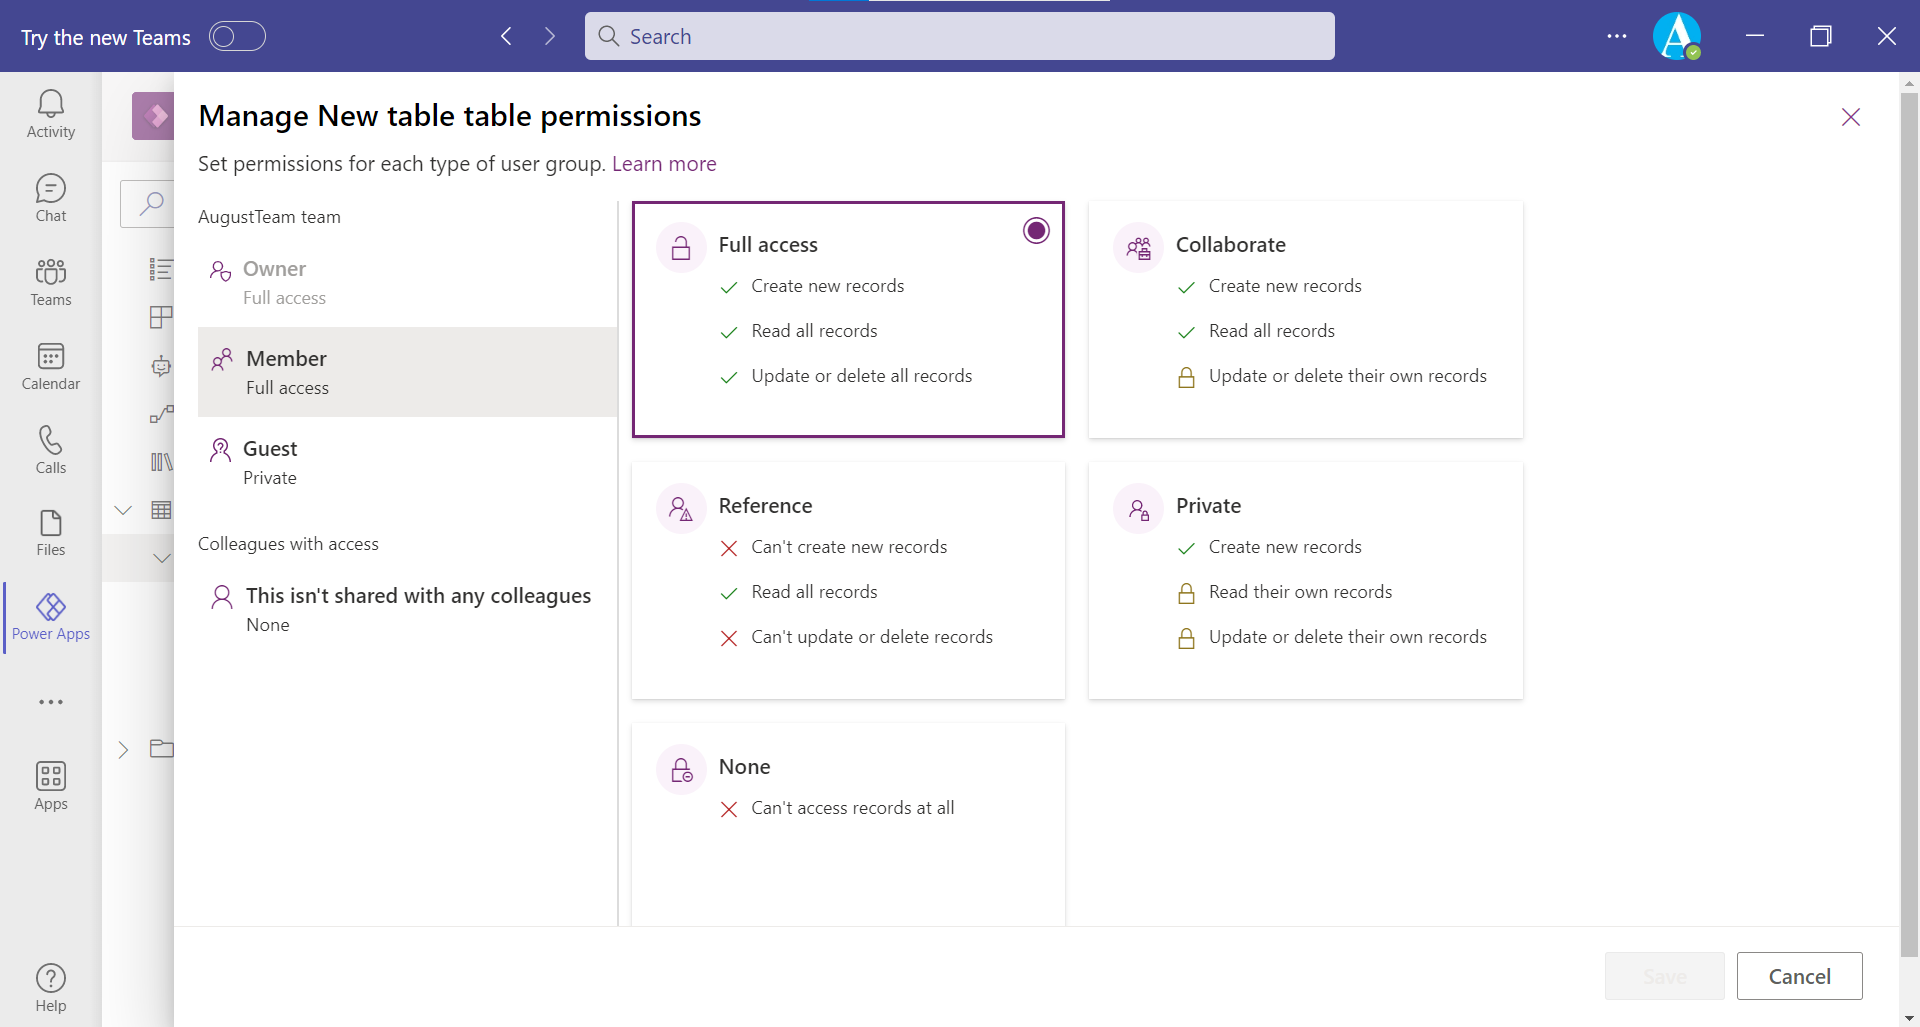1920x1027 pixels.
Task: Choose the Private permission card
Action: 1305,580
